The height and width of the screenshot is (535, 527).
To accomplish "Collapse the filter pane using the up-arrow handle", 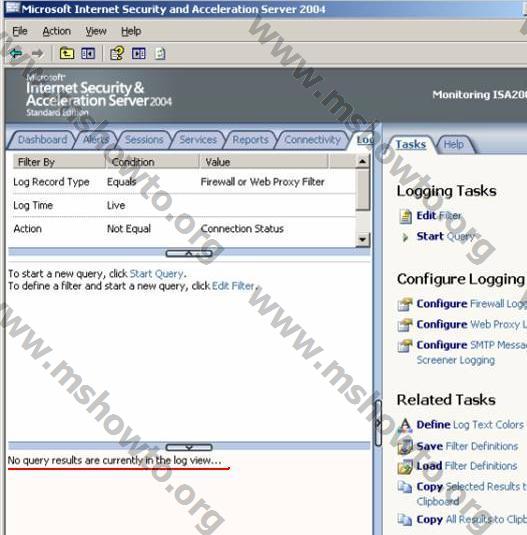I will coord(189,254).
